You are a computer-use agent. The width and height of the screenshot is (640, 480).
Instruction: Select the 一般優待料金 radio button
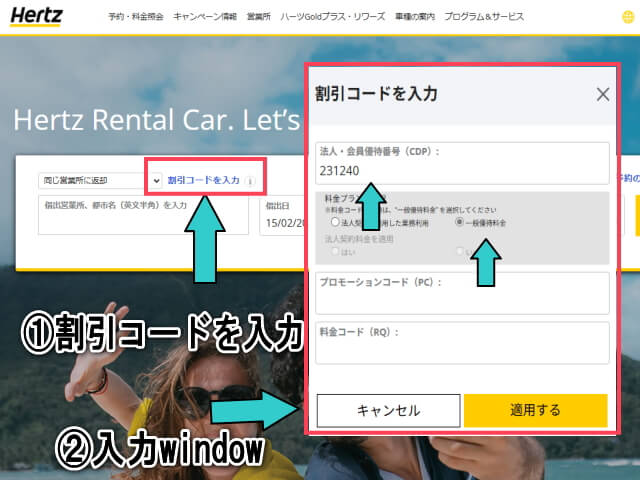(460, 222)
